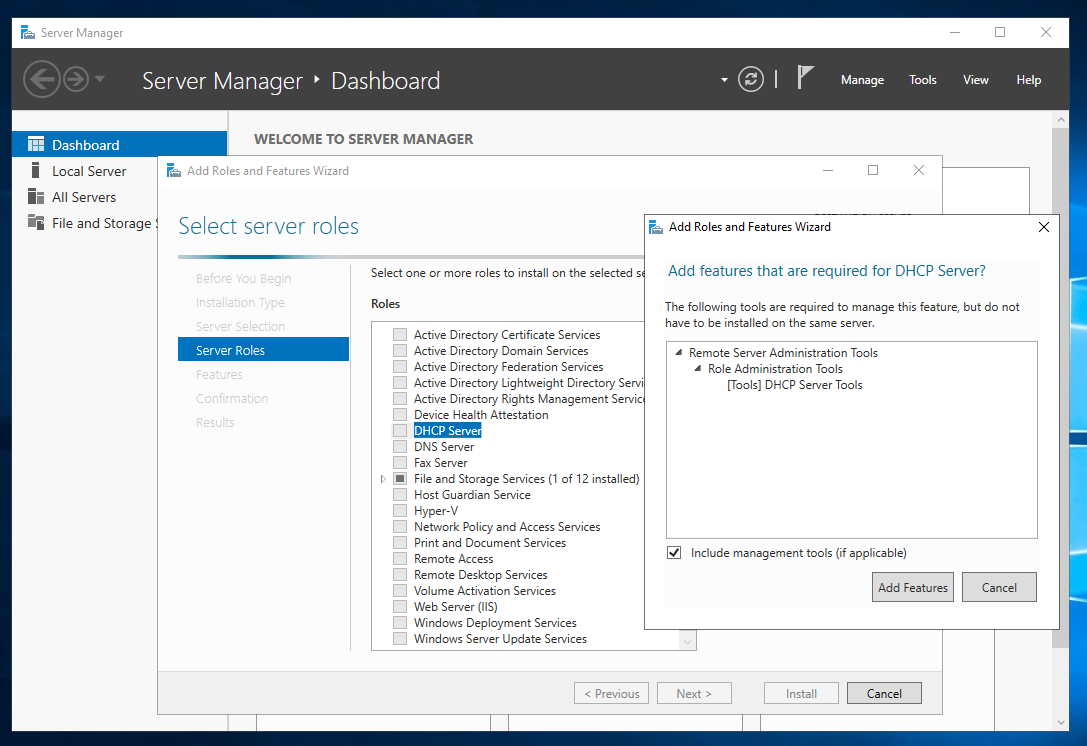
Task: Open the notifications flag icon
Action: 805,78
